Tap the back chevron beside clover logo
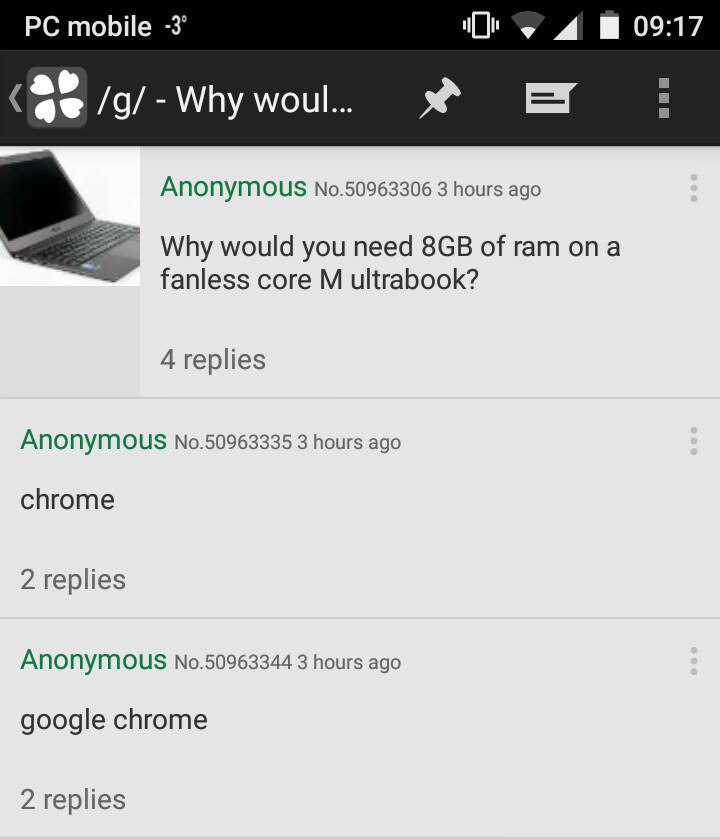Viewport: 720px width, 839px height. [x=15, y=98]
